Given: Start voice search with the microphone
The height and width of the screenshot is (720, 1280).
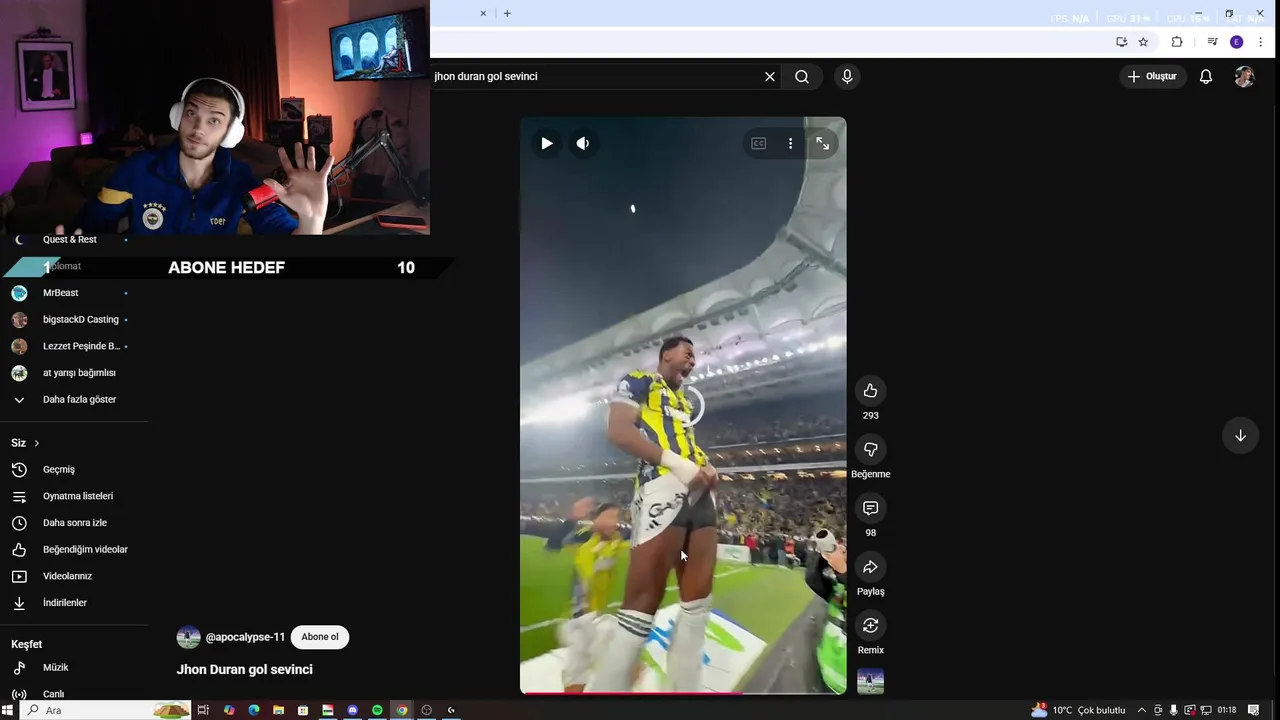Looking at the screenshot, I should click(x=847, y=76).
